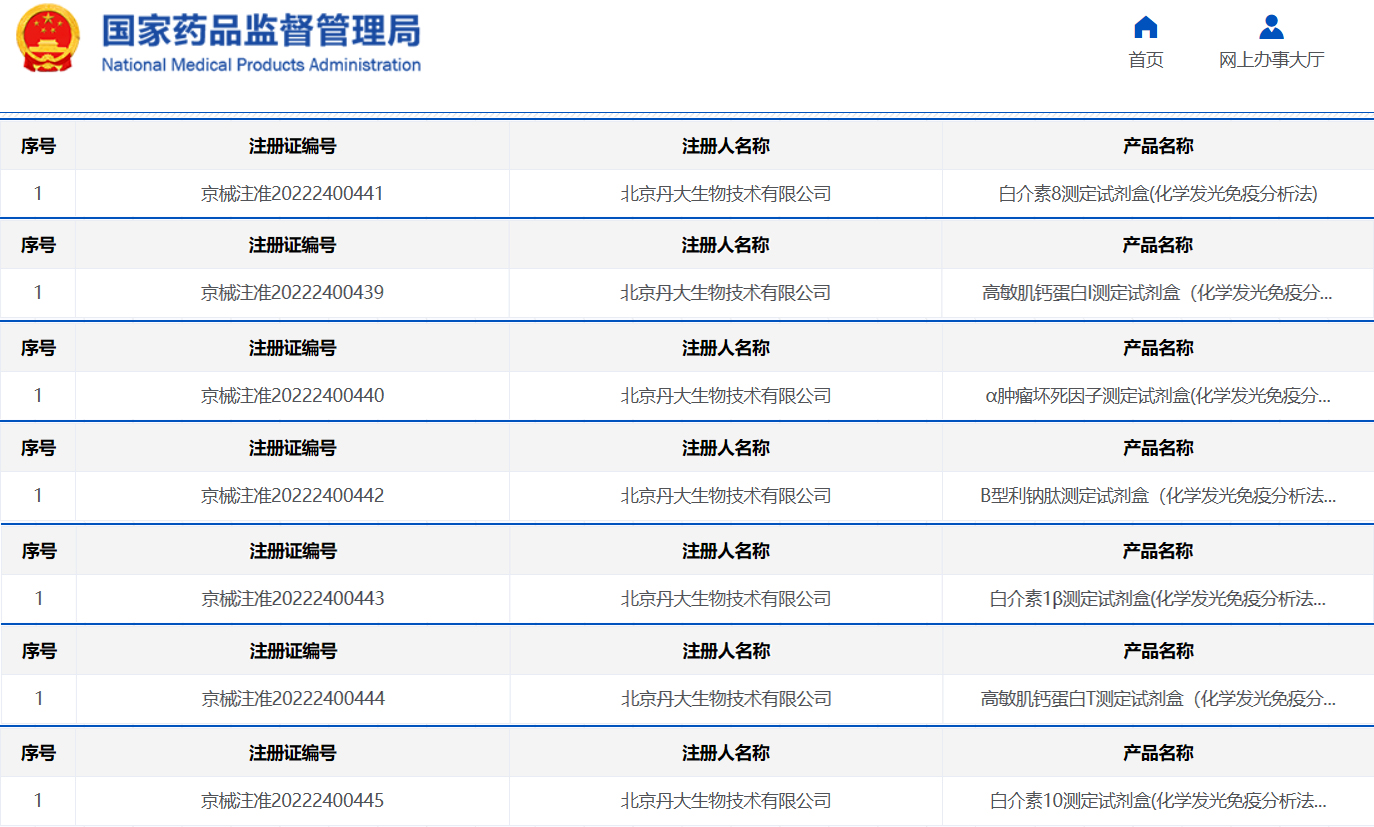Click 序号 header above the 20222400441 row

click(38, 146)
